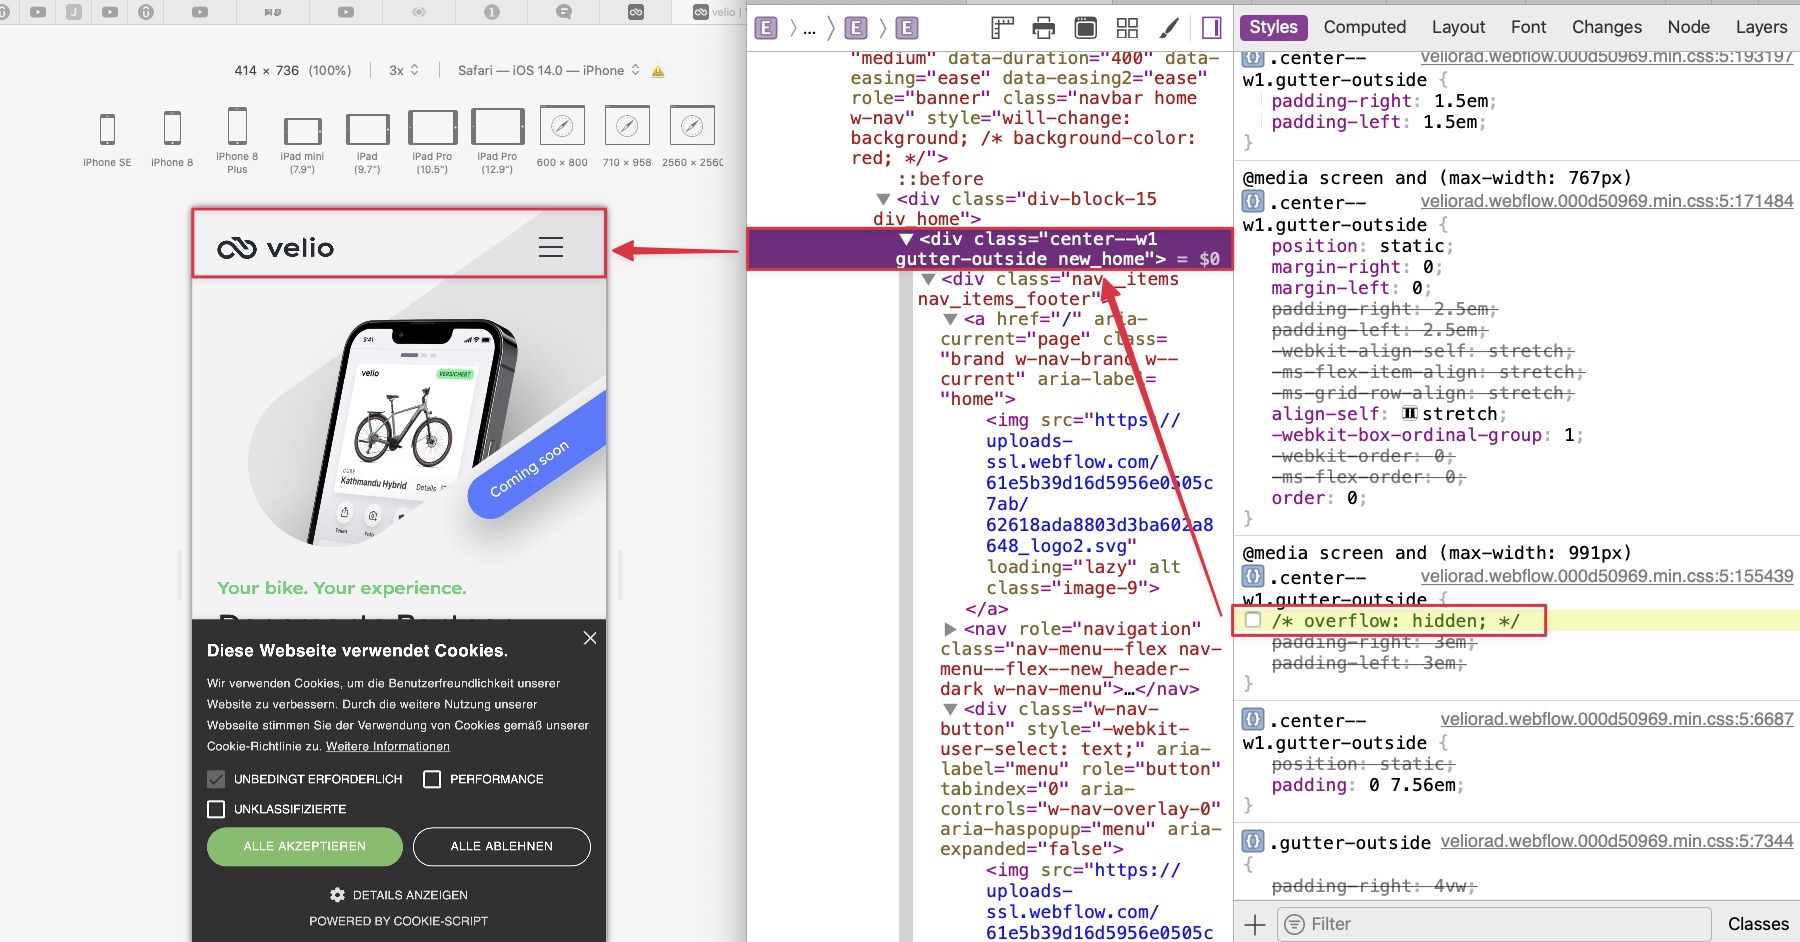This screenshot has width=1800, height=942.
Task: Toggle the Unbedingt Erforderlich cookie checkbox
Action: (216, 779)
